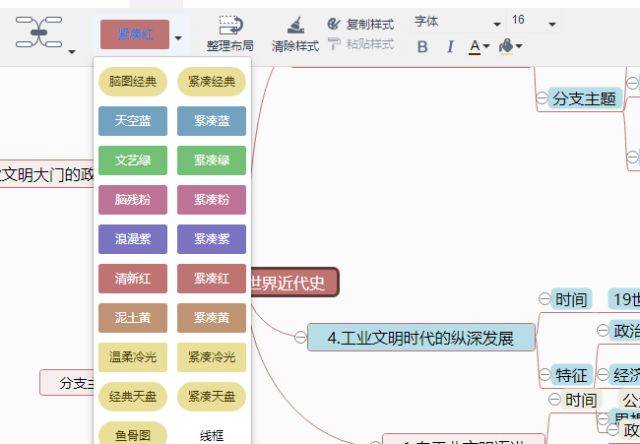Select the root node 世界近代史
The width and height of the screenshot is (640, 444).
coord(295,282)
